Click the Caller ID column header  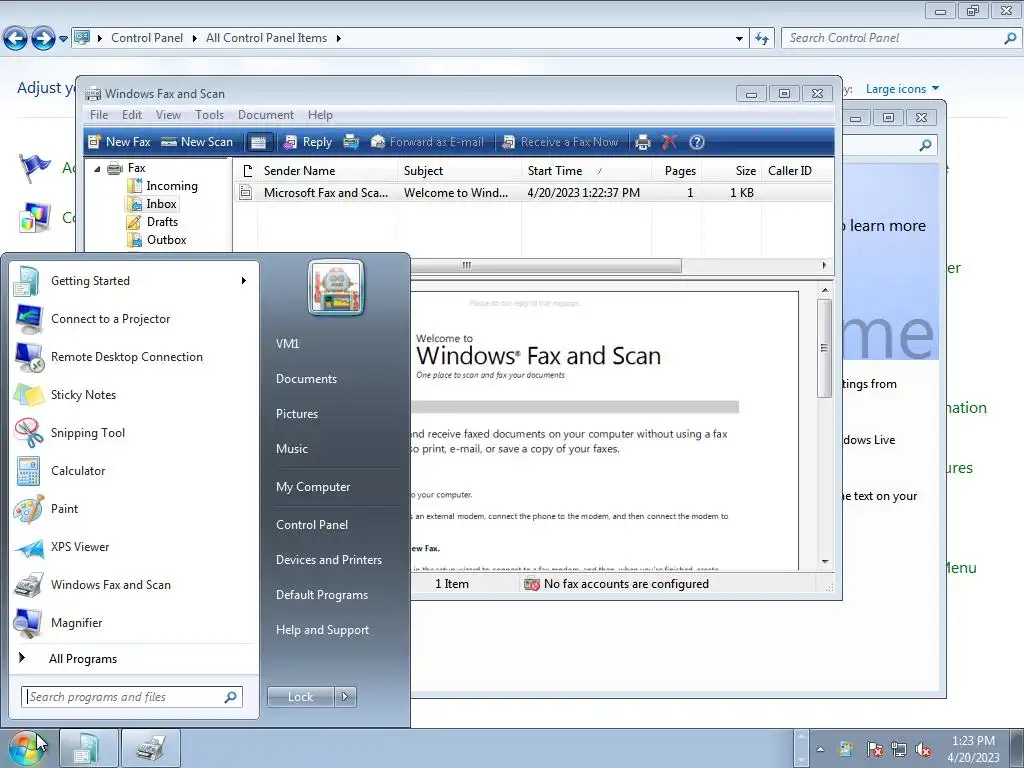(796, 171)
